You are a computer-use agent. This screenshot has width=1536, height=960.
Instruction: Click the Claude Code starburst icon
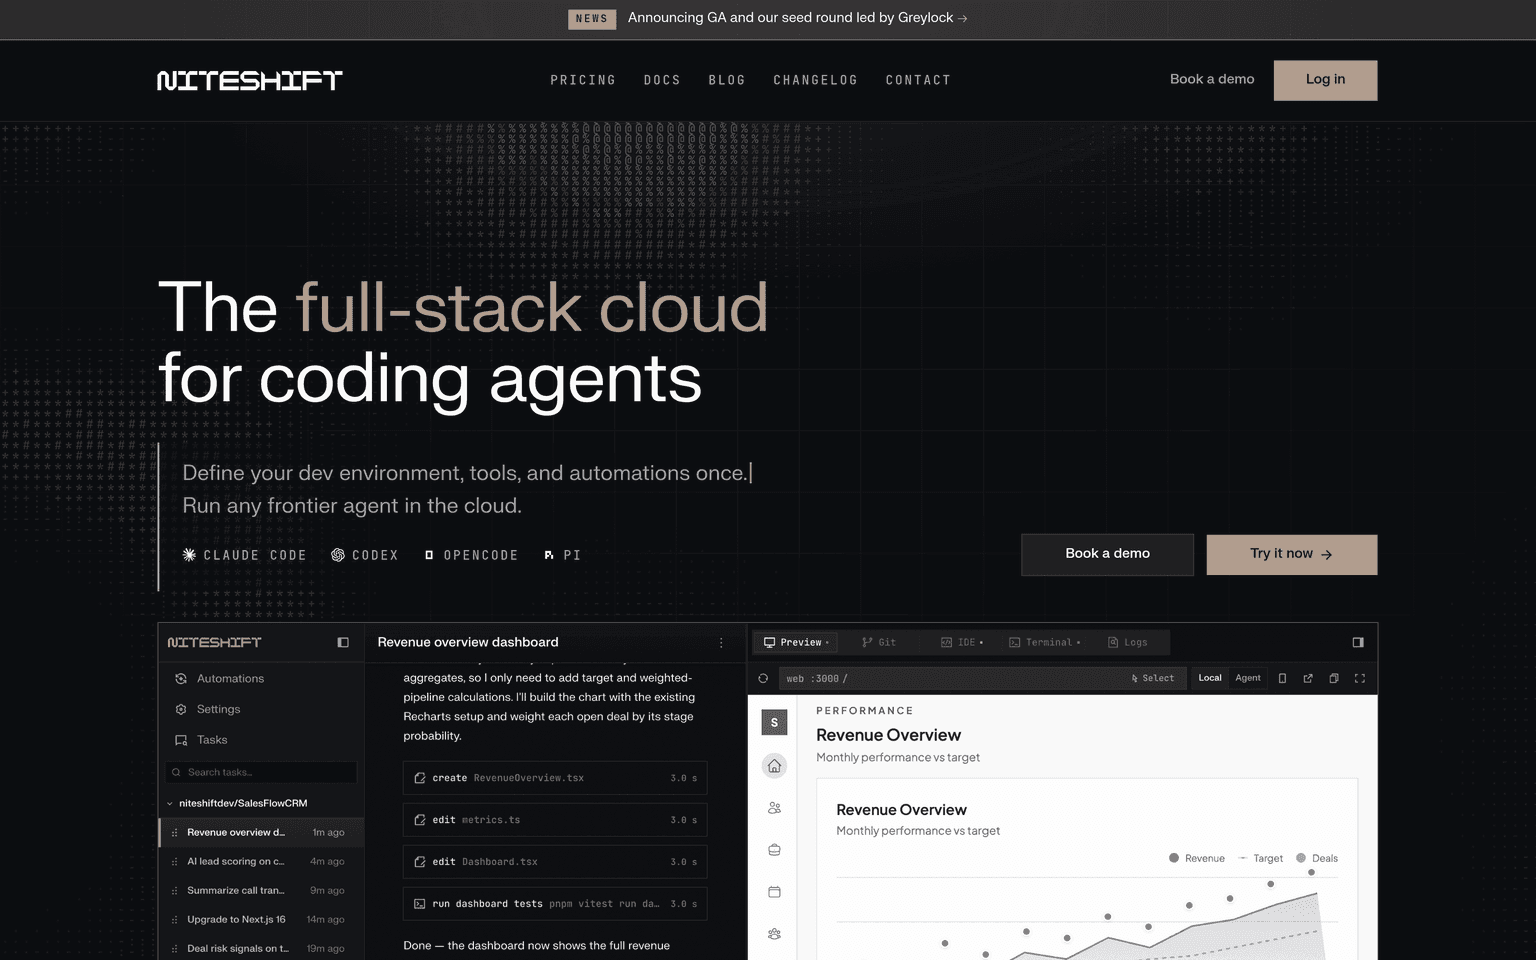click(189, 554)
